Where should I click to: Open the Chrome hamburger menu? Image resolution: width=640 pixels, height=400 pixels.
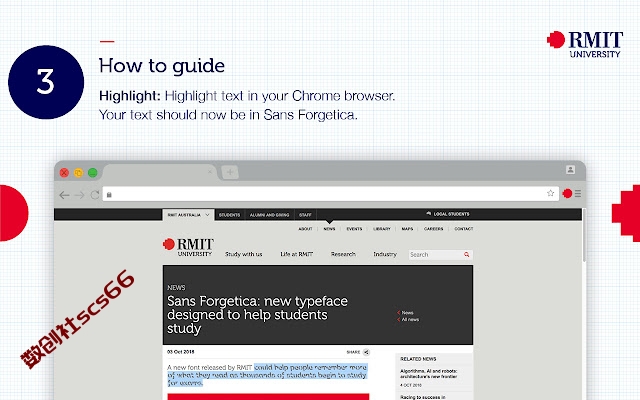578,194
